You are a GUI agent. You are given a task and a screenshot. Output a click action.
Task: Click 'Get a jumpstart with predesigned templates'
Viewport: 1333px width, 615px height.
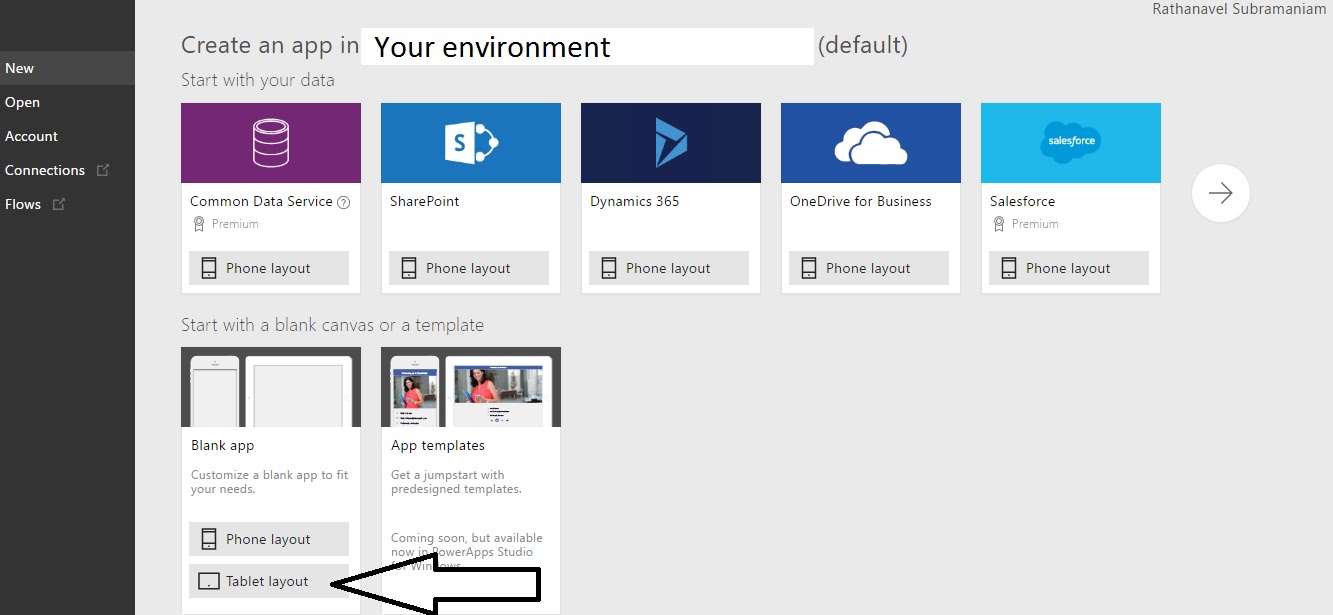[456, 482]
